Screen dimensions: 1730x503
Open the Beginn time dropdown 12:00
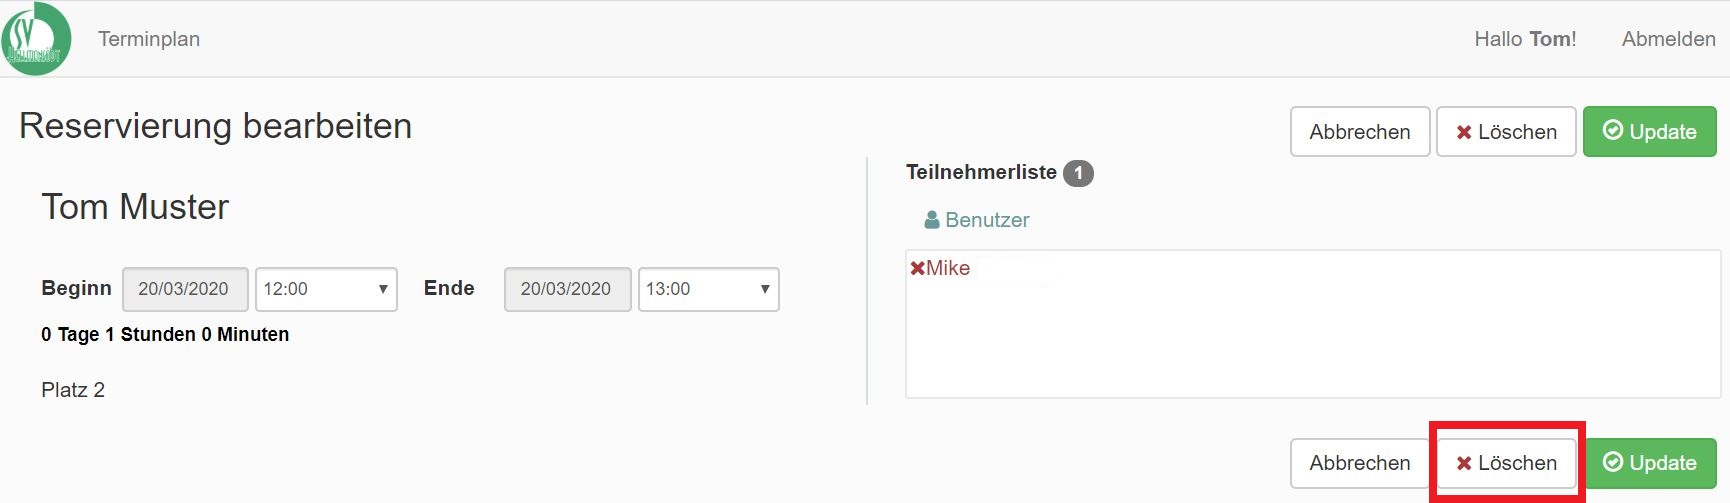pos(326,289)
